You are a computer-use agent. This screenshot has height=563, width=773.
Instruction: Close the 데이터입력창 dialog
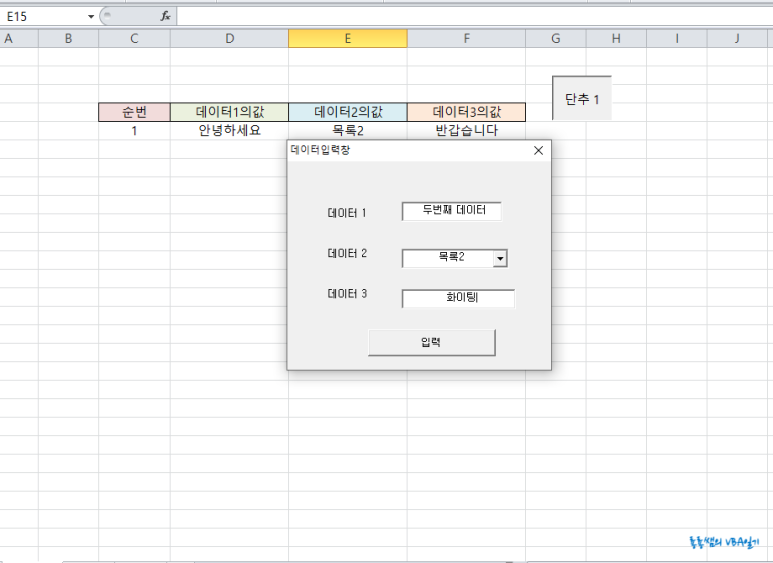(x=538, y=151)
